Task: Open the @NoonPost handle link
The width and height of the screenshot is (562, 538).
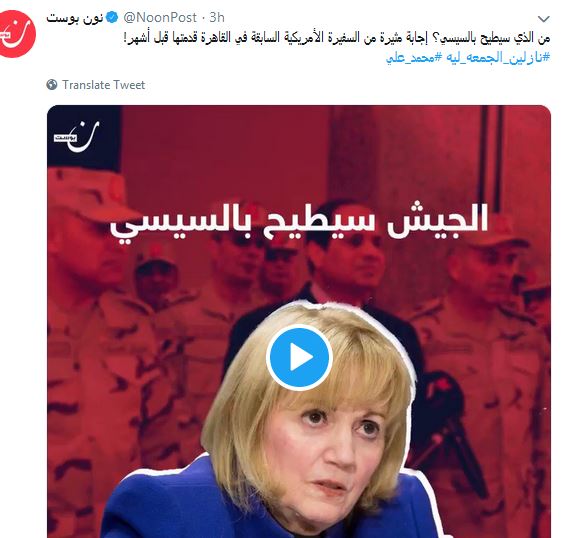Action: (160, 17)
